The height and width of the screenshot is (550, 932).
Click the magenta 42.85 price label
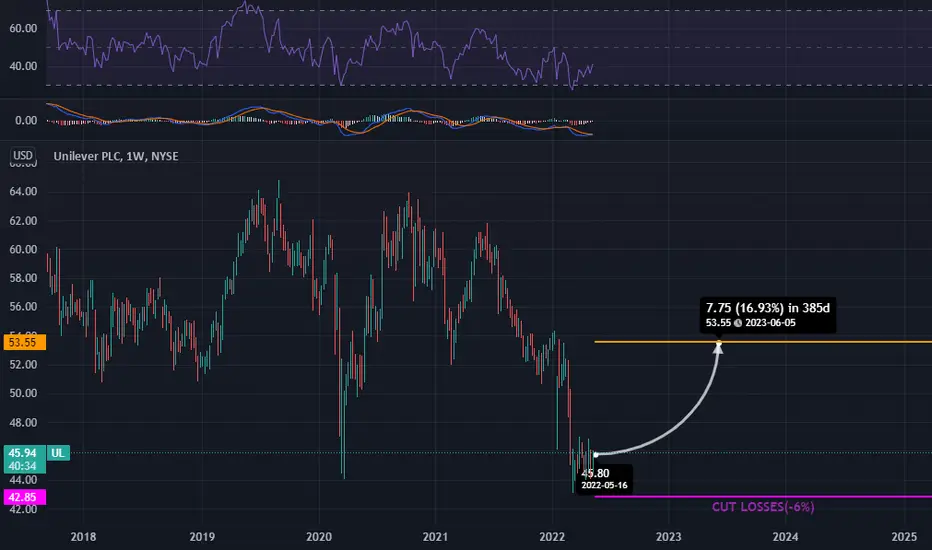coord(23,497)
